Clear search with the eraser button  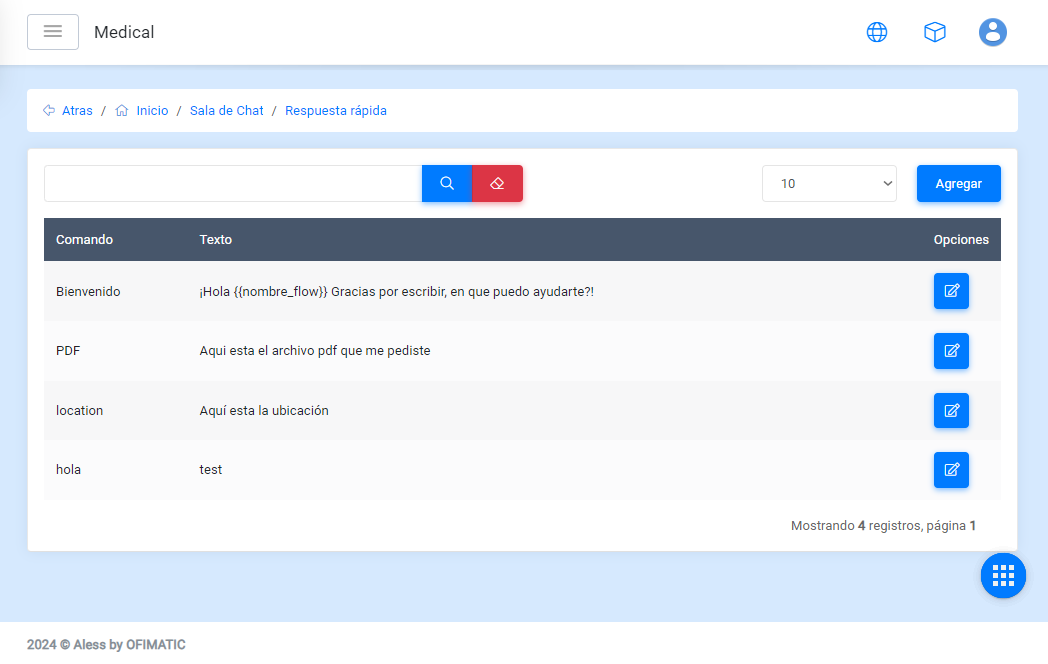497,184
